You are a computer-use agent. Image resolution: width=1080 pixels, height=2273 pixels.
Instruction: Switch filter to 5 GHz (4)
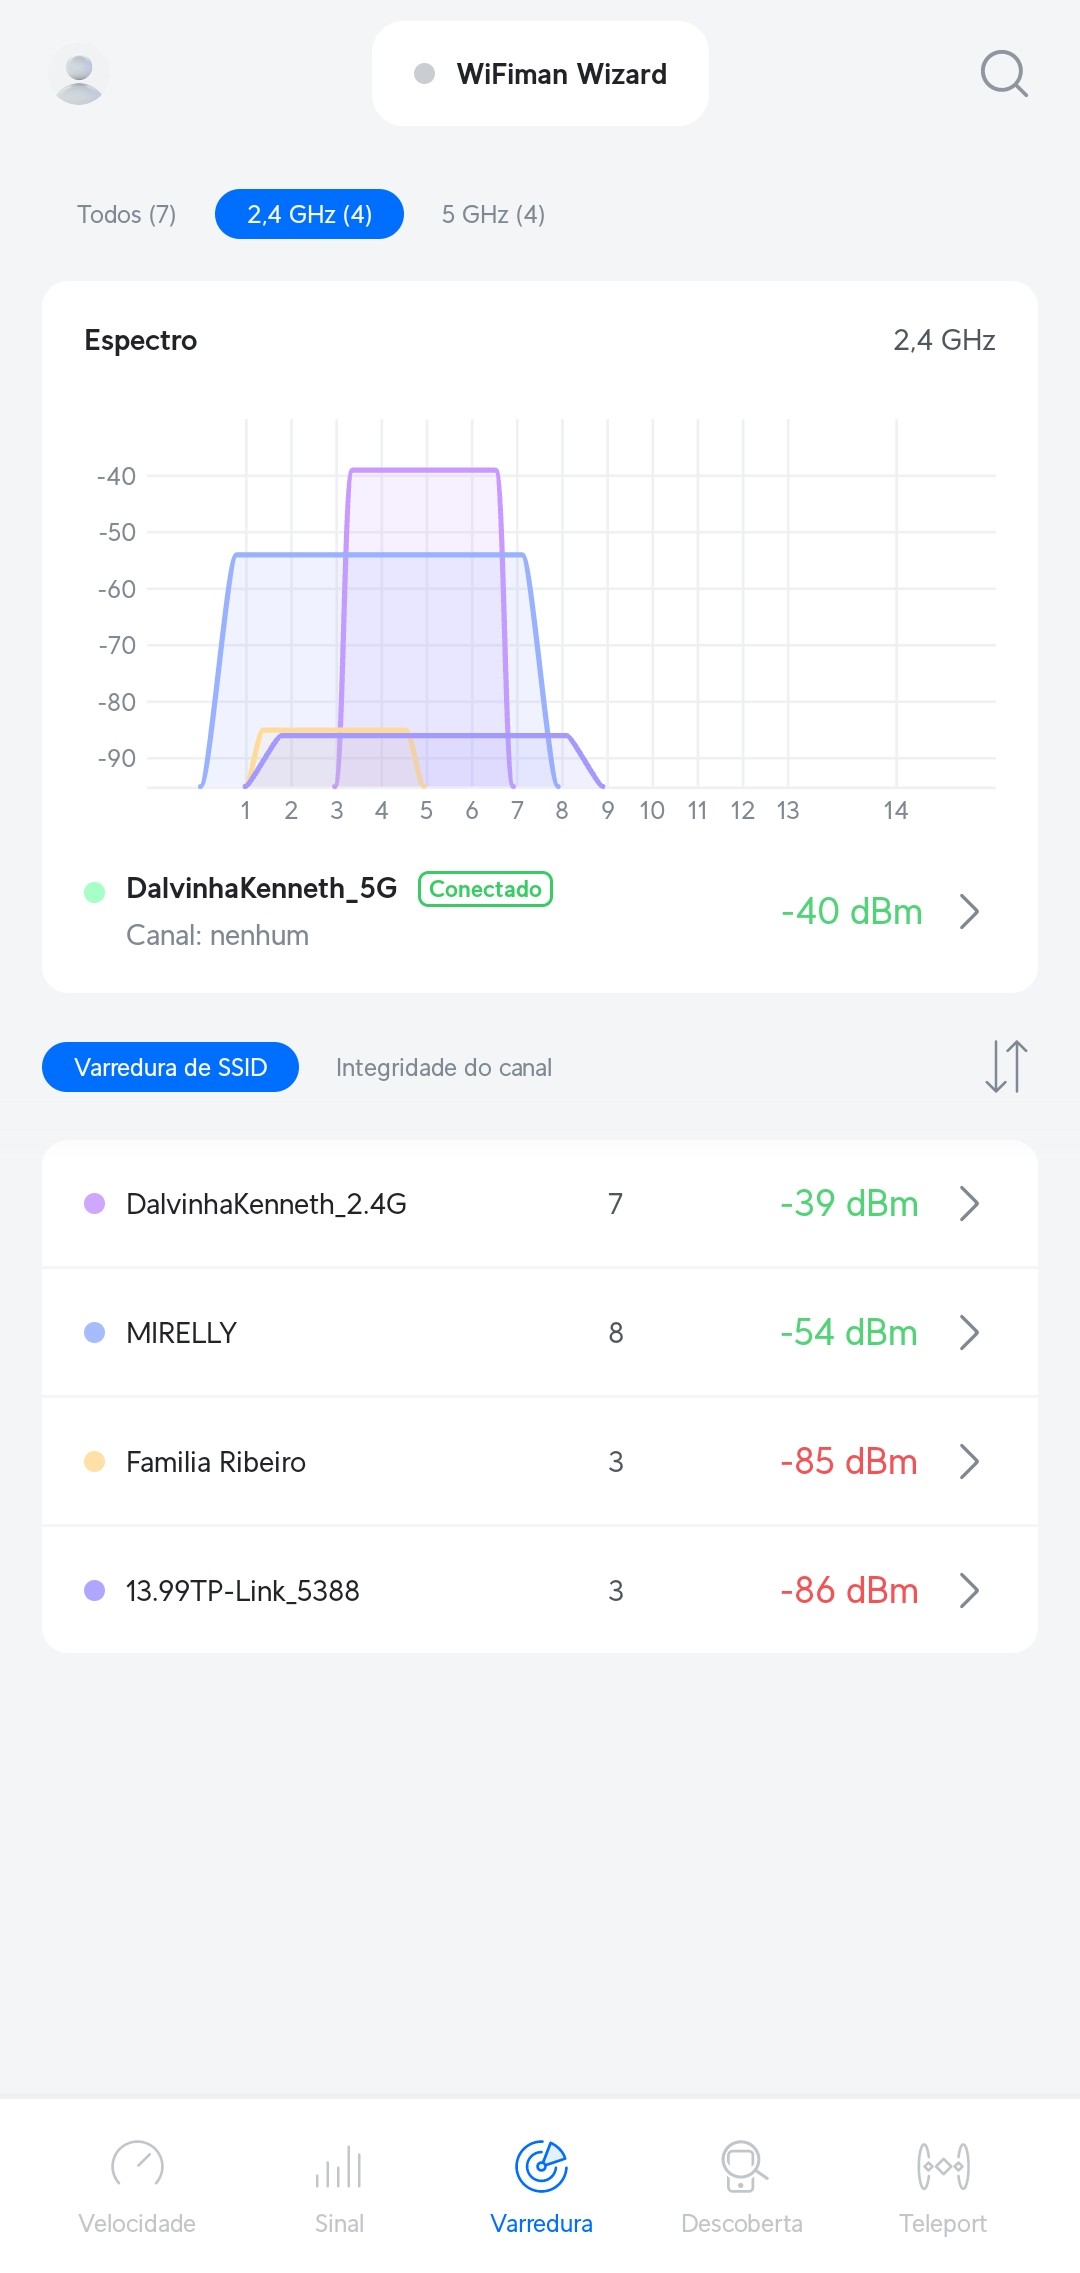coord(493,214)
